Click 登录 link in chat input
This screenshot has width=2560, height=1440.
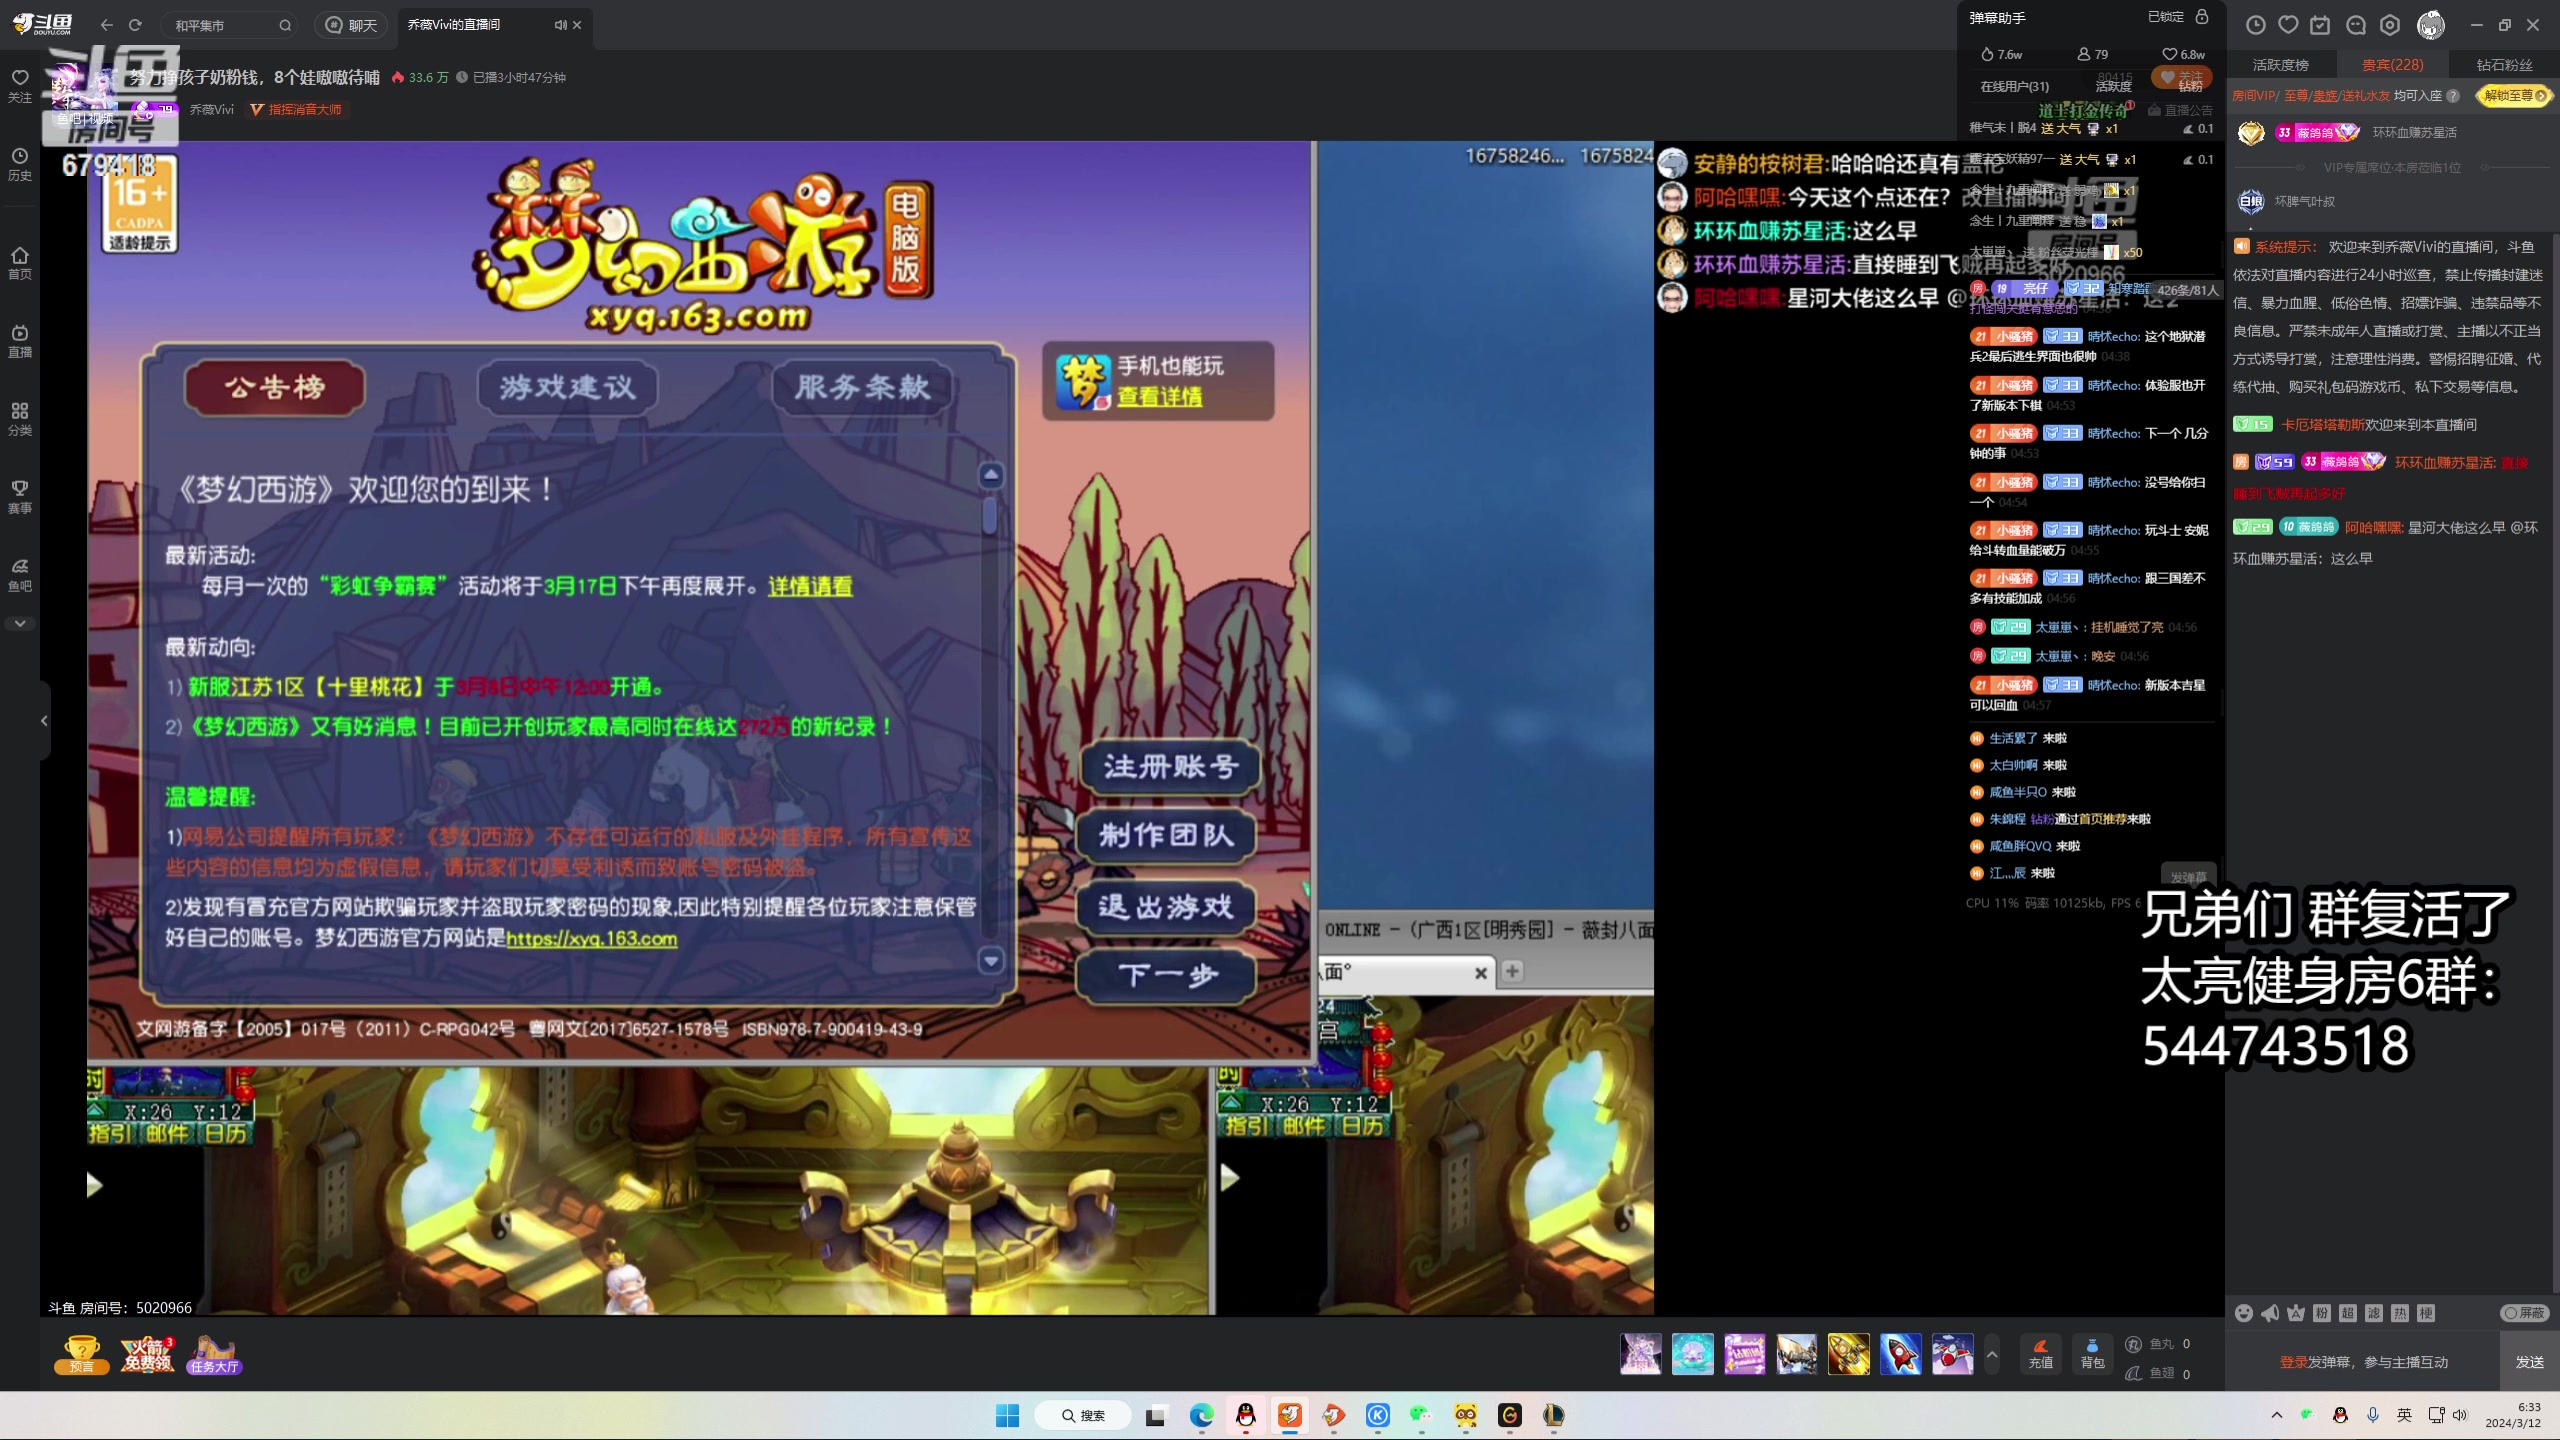(2293, 1362)
